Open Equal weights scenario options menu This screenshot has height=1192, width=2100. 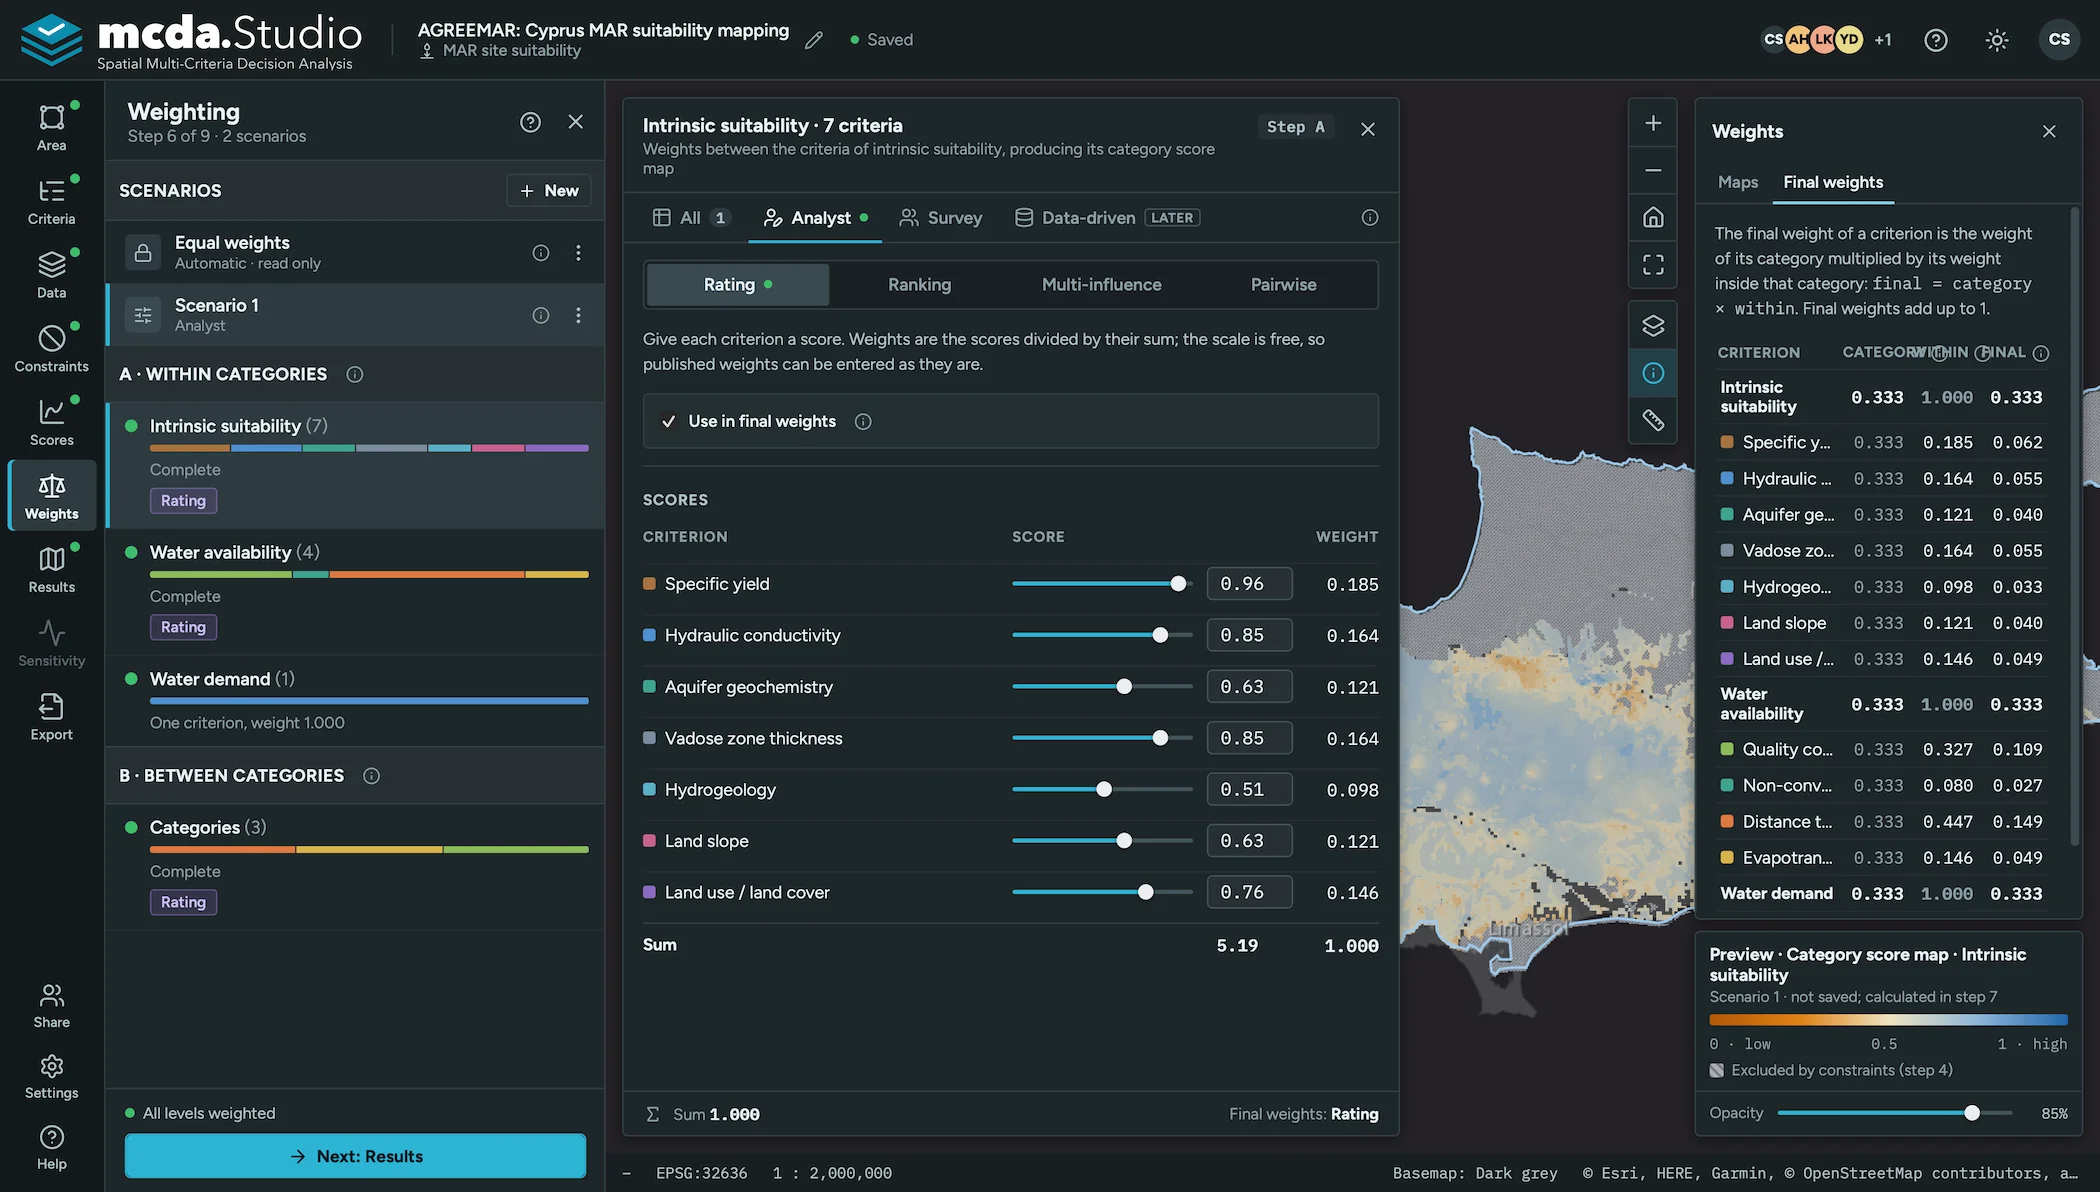578,253
